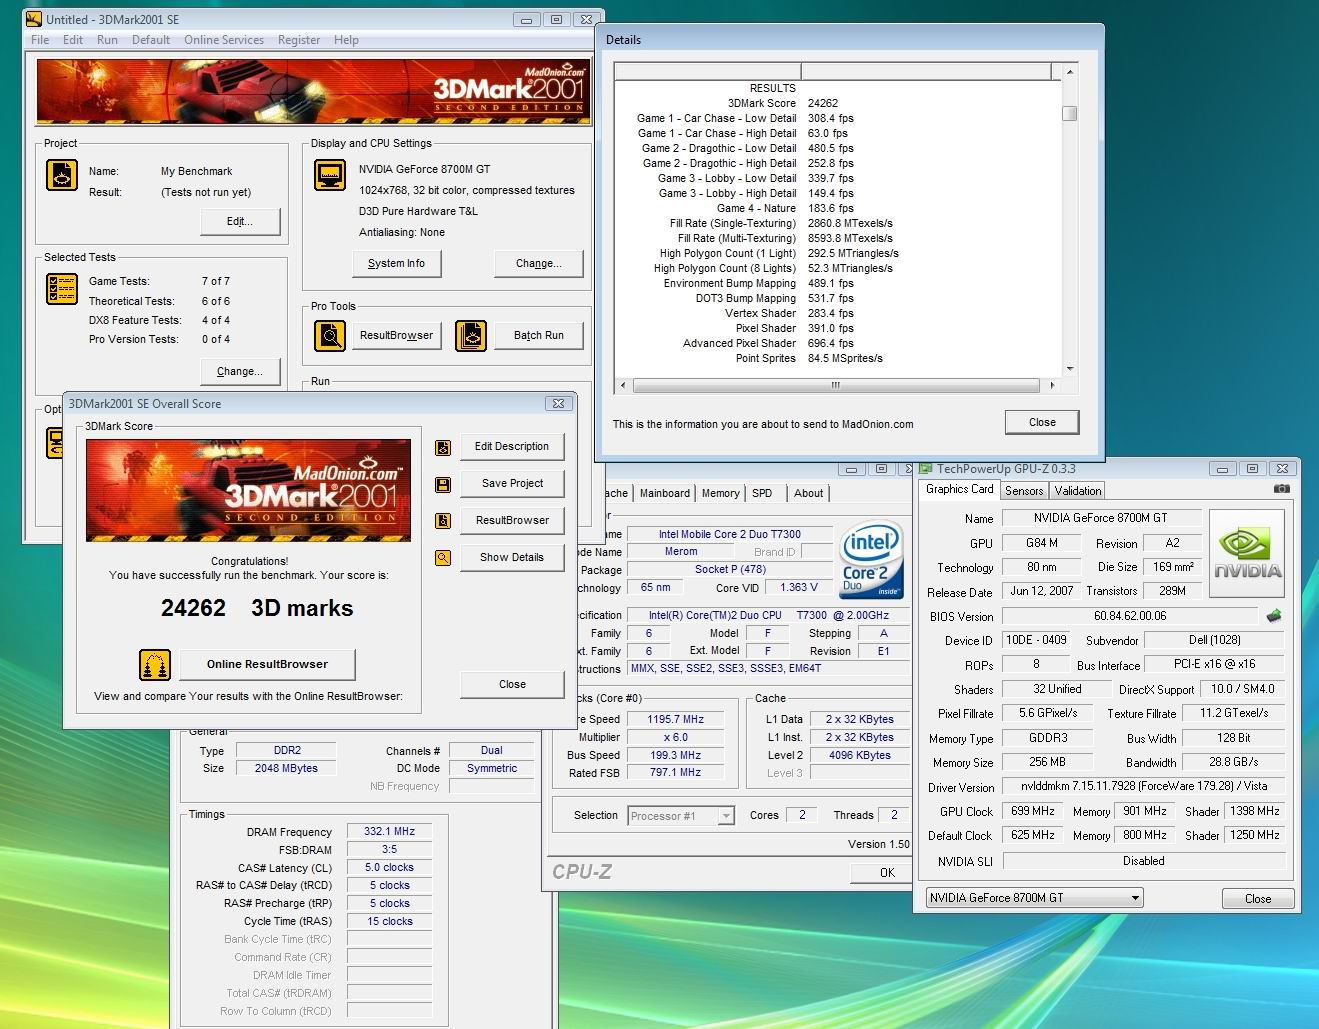The width and height of the screenshot is (1319, 1029).
Task: Open the Processor #1 selection dropdown in CPU-Z
Action: (x=682, y=816)
